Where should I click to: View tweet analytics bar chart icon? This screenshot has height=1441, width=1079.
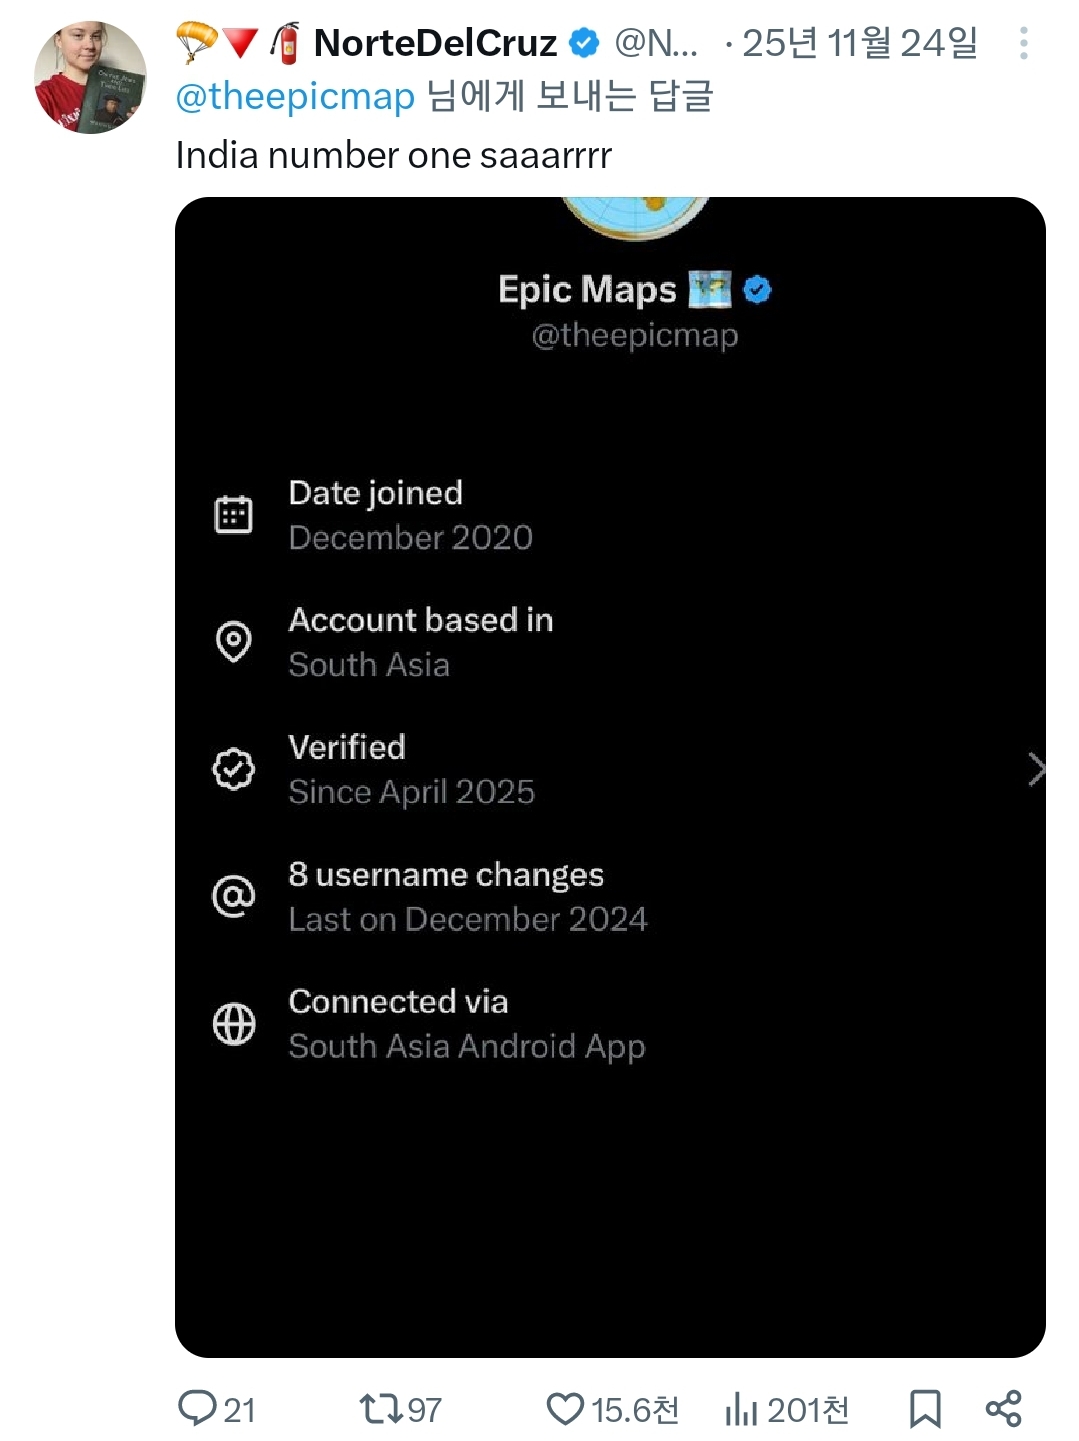click(x=741, y=1408)
